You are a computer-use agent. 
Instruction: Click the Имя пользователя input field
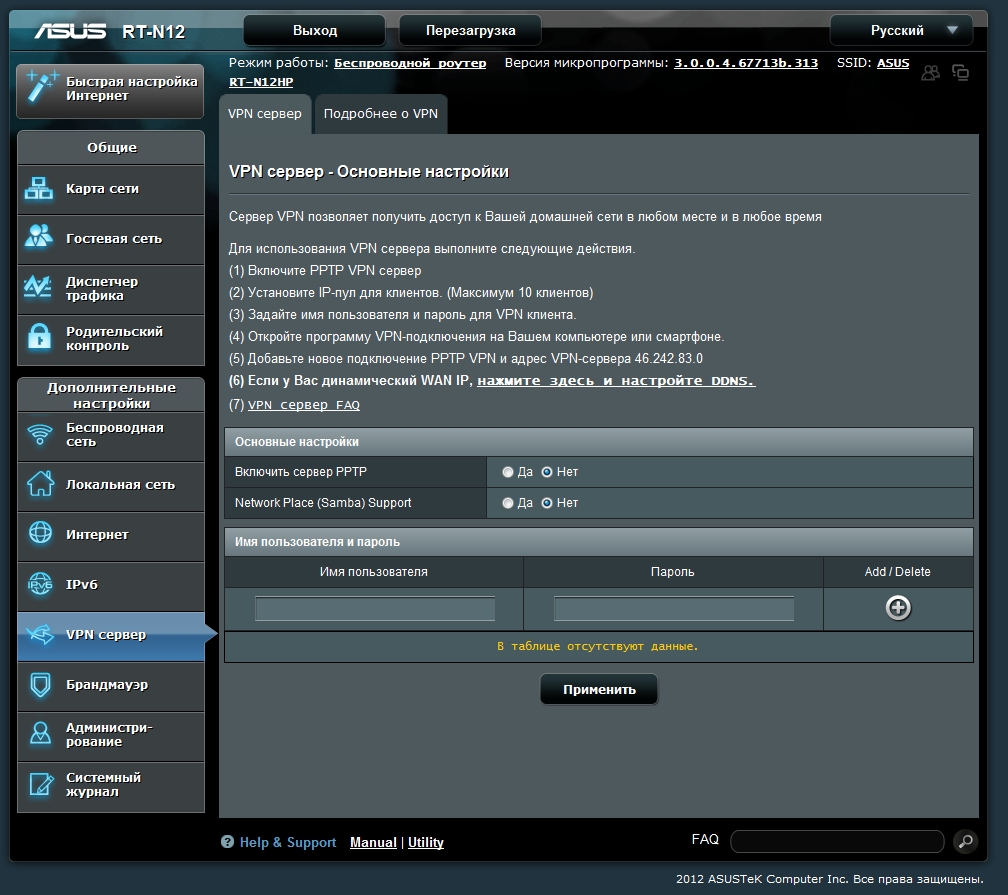click(375, 608)
